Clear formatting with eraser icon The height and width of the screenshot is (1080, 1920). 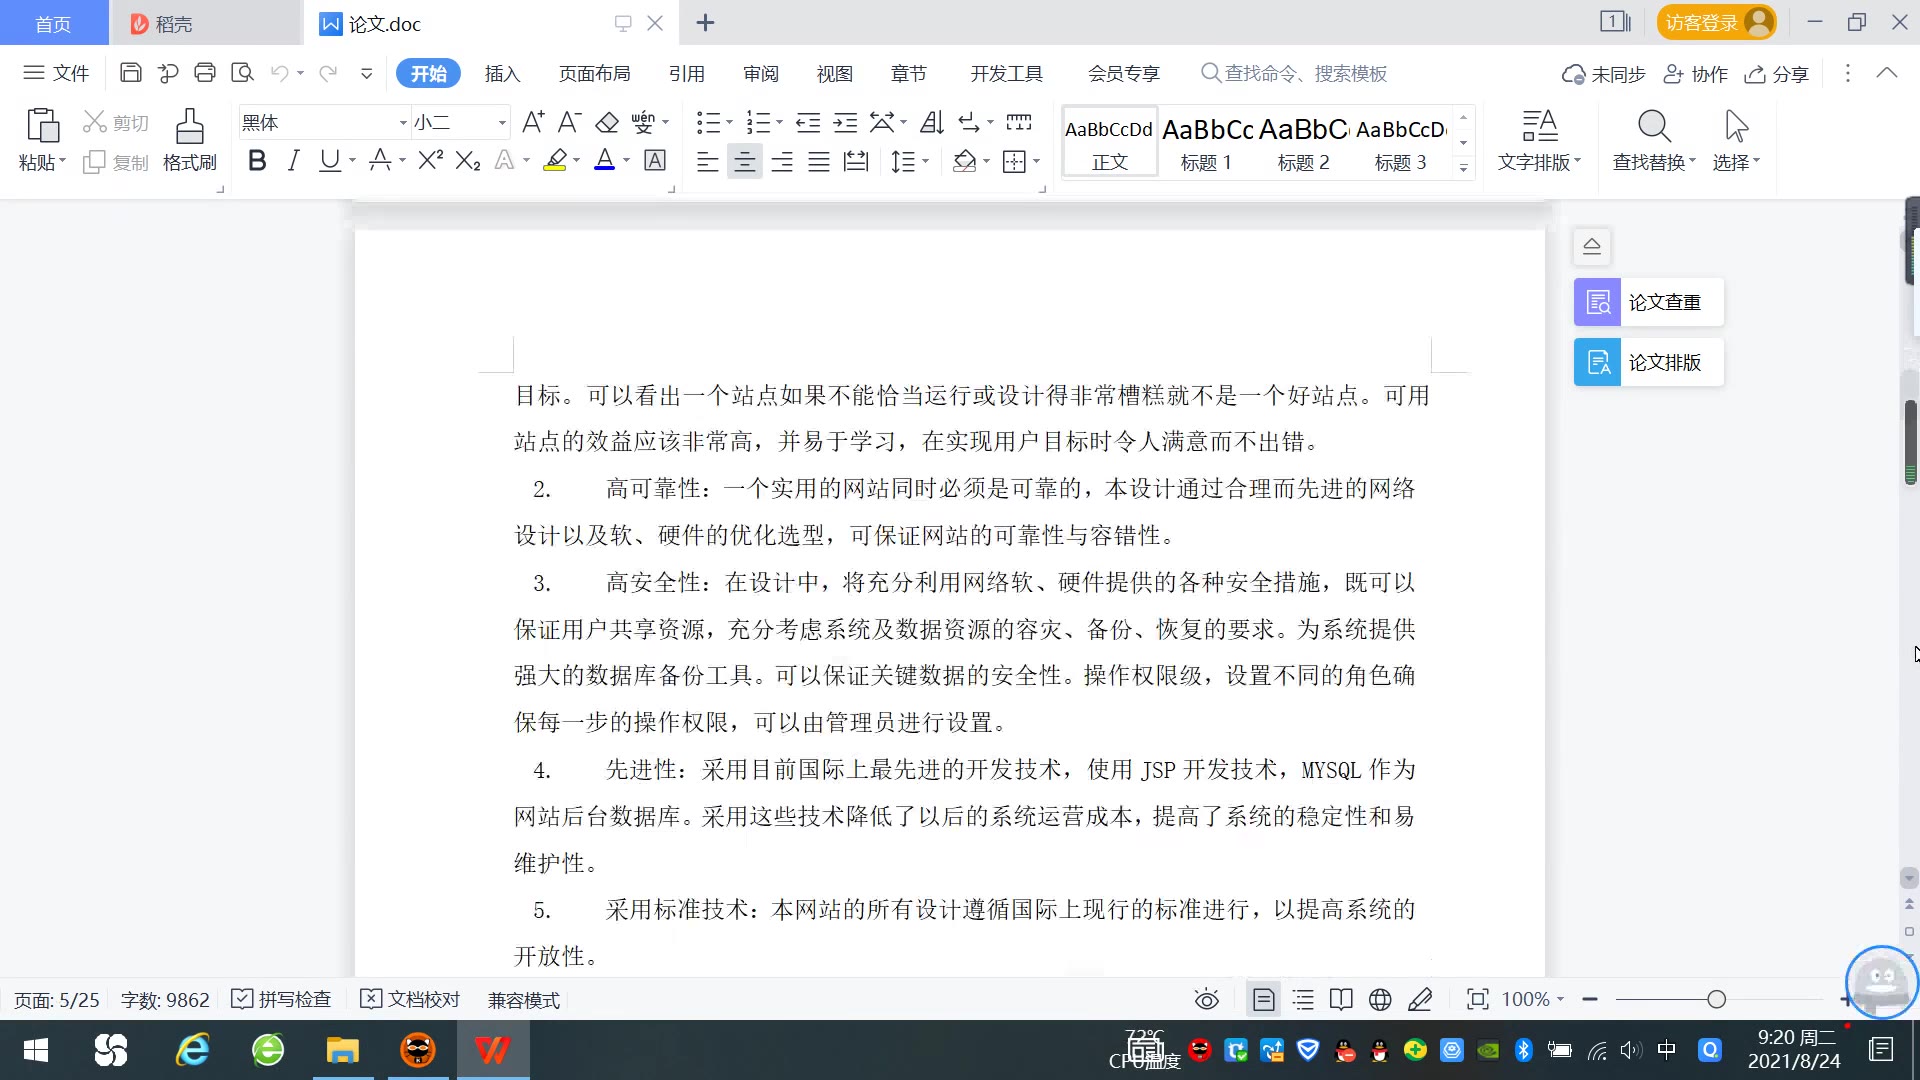[x=607, y=123]
